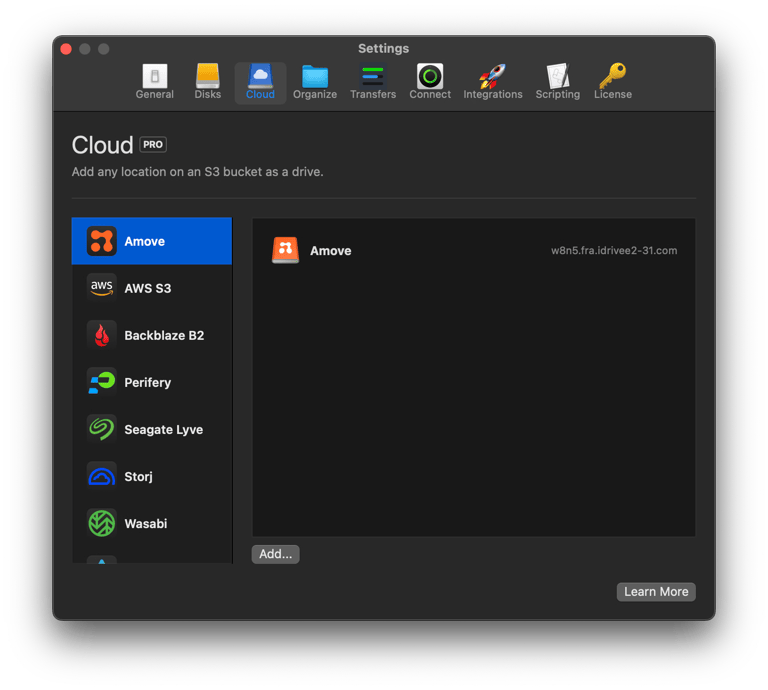Open the Connect settings icon
Image resolution: width=768 pixels, height=690 pixels.
click(430, 77)
